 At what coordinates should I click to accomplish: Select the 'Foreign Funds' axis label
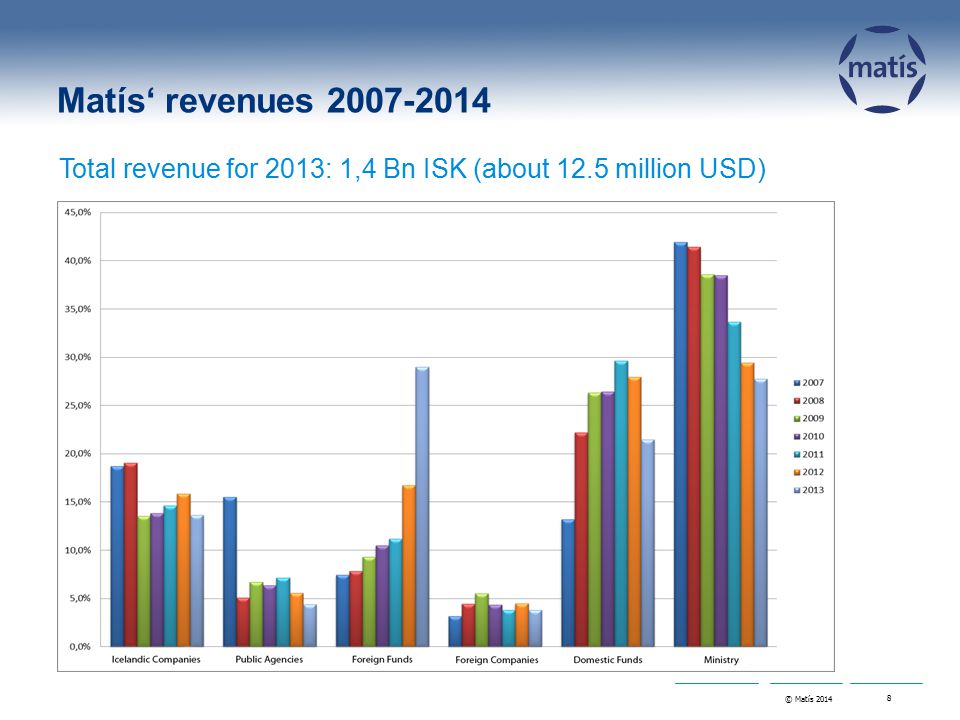point(382,659)
